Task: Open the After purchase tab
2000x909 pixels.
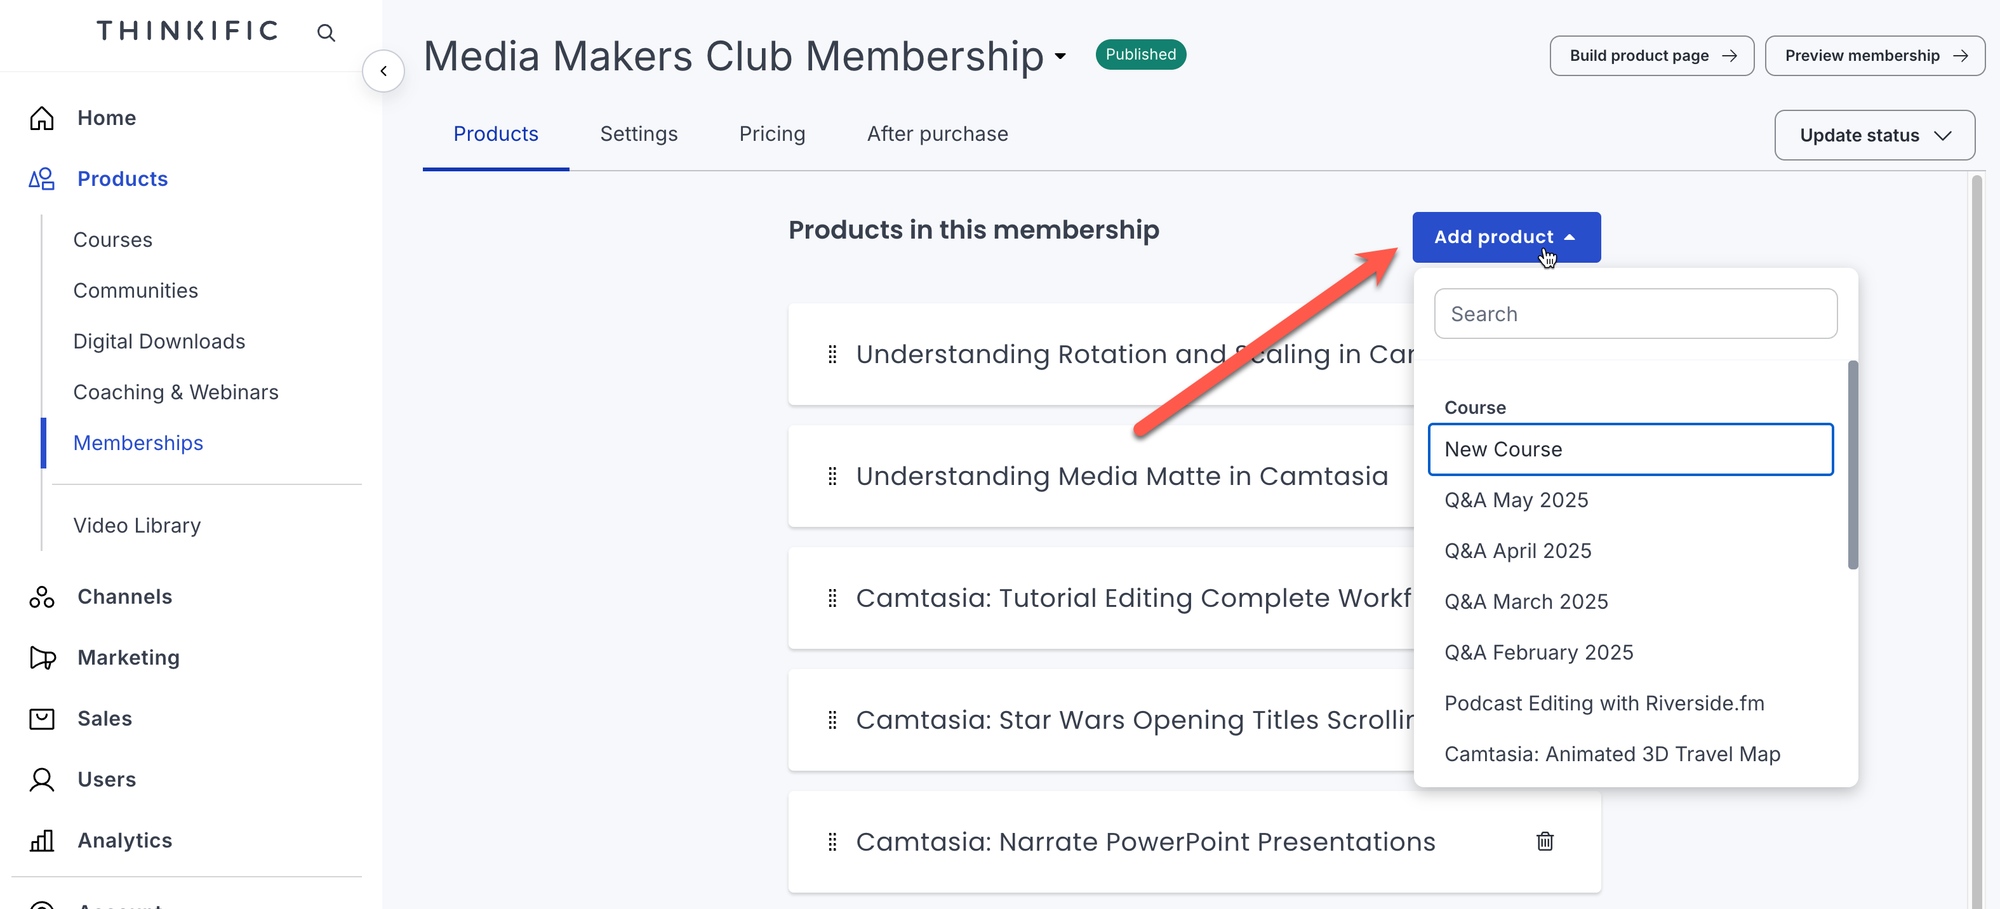Action: (x=937, y=134)
